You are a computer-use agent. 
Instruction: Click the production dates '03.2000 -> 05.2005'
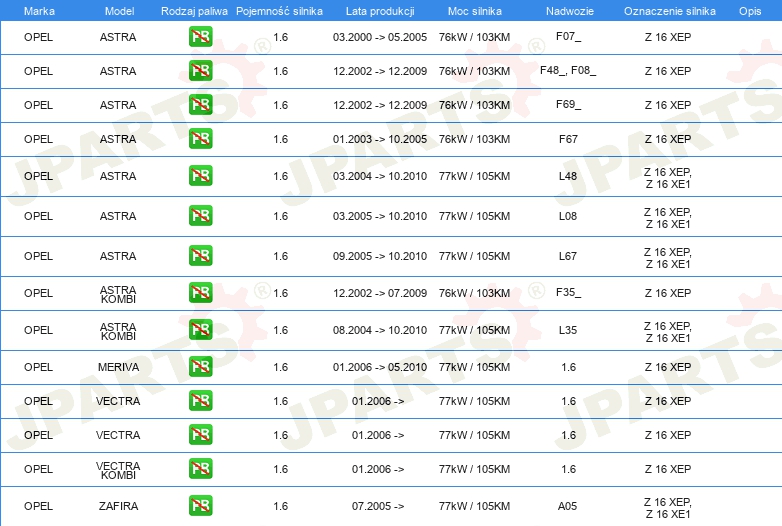pos(380,37)
